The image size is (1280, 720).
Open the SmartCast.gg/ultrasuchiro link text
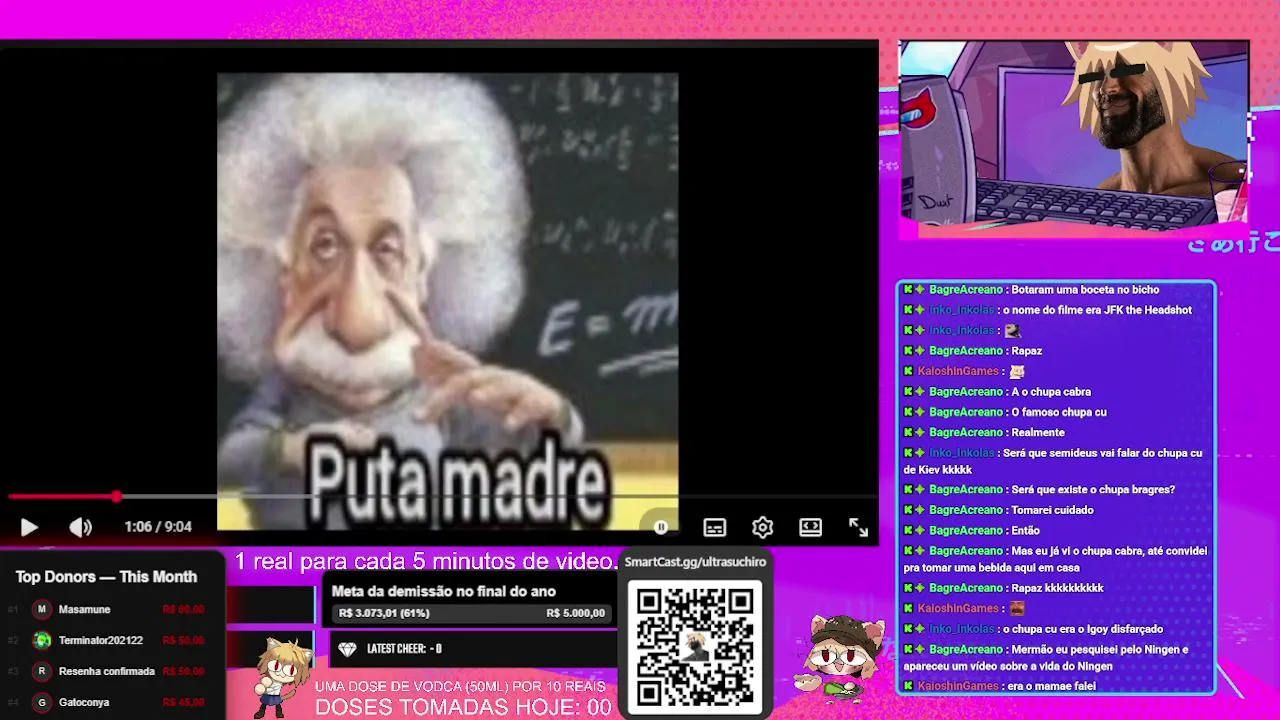695,562
